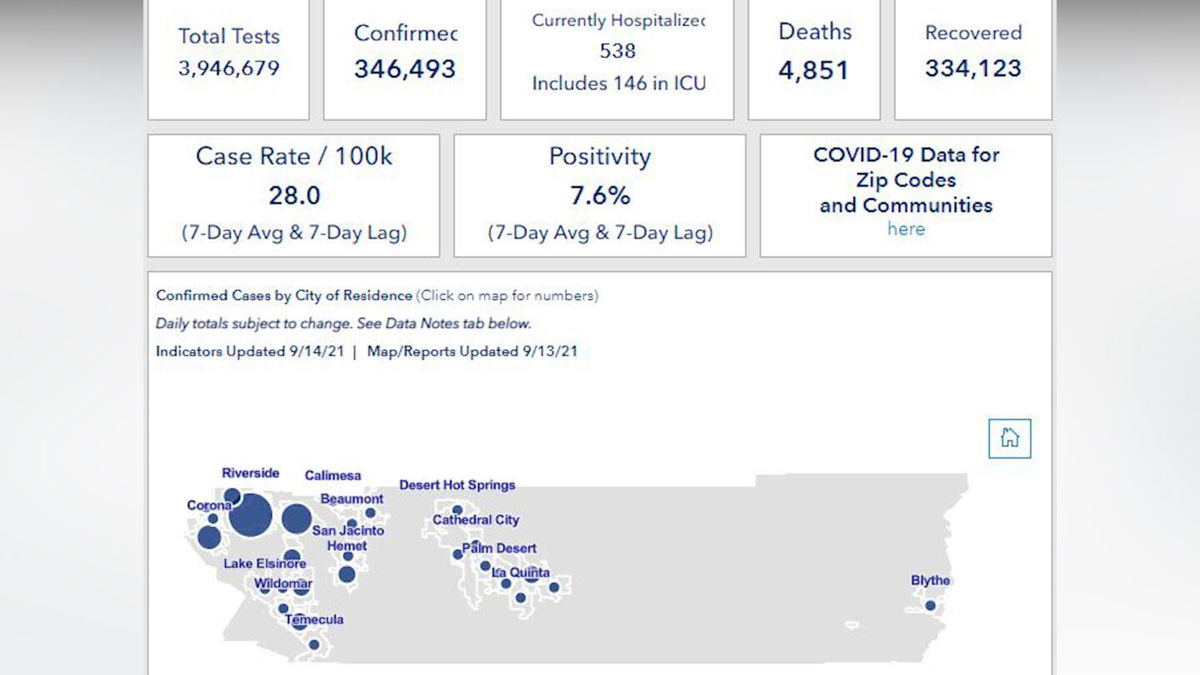Click the Blythe case circle on map

pyautogui.click(x=930, y=605)
